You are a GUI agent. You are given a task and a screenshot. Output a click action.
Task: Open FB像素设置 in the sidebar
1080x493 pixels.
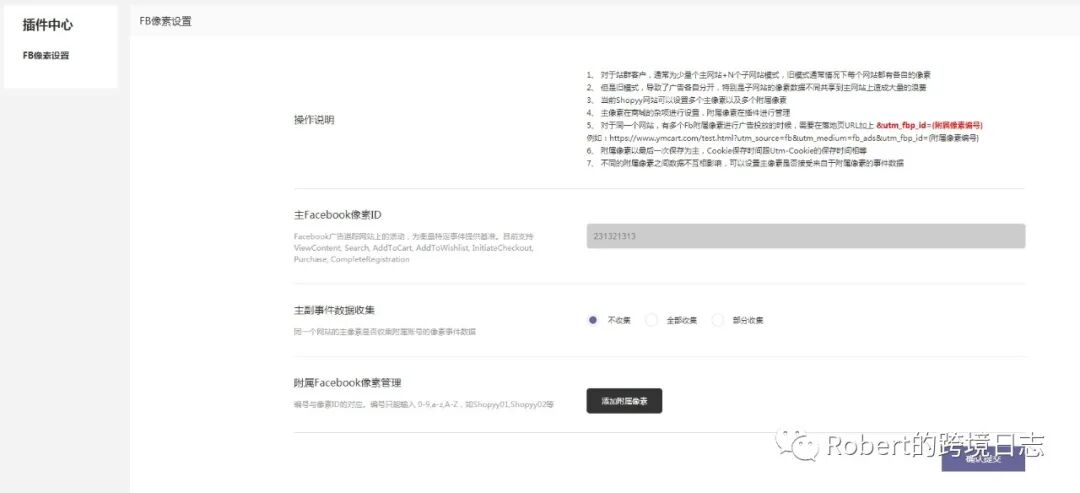coord(46,56)
